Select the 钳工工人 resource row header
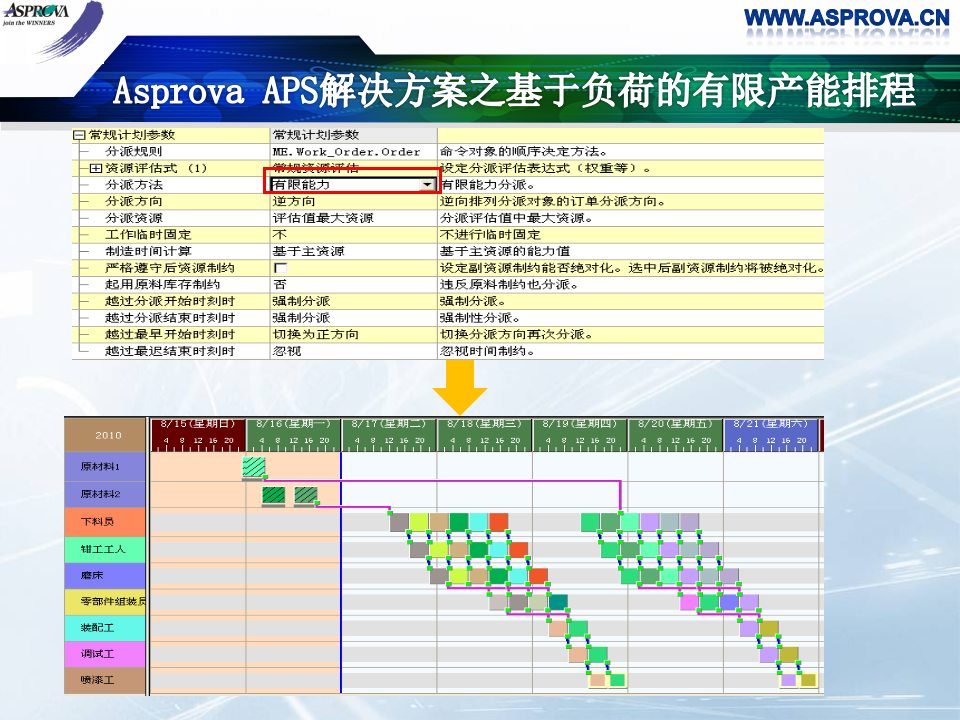Viewport: 960px width, 720px height. pos(105,549)
